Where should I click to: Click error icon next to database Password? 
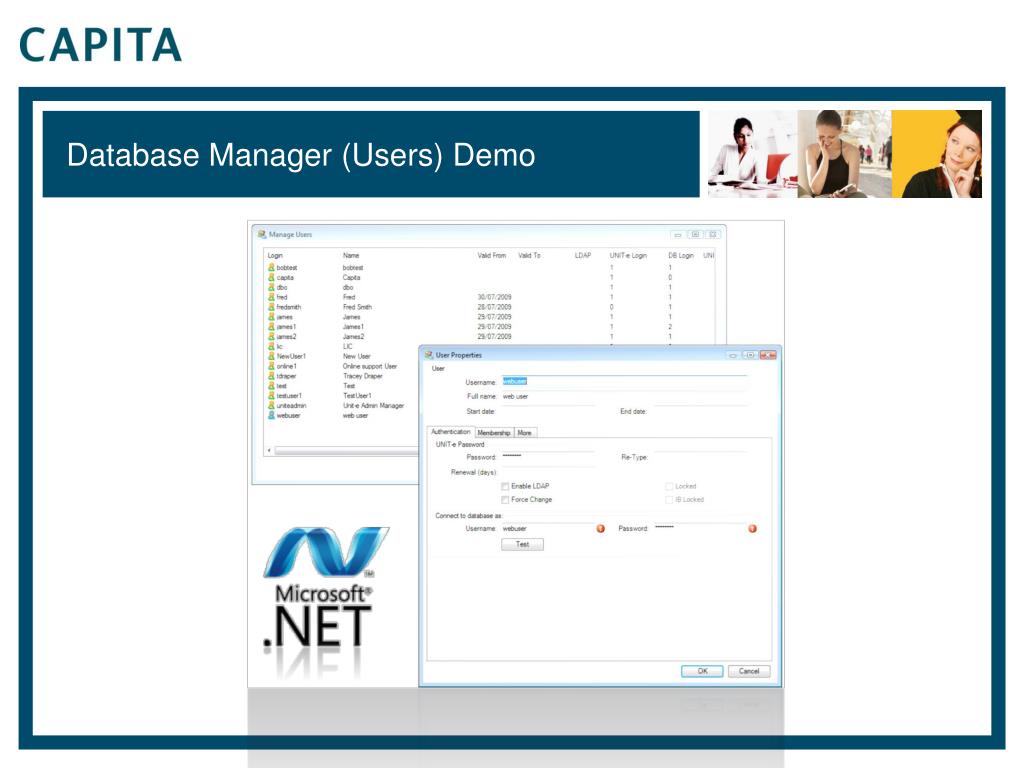pyautogui.click(x=752, y=528)
